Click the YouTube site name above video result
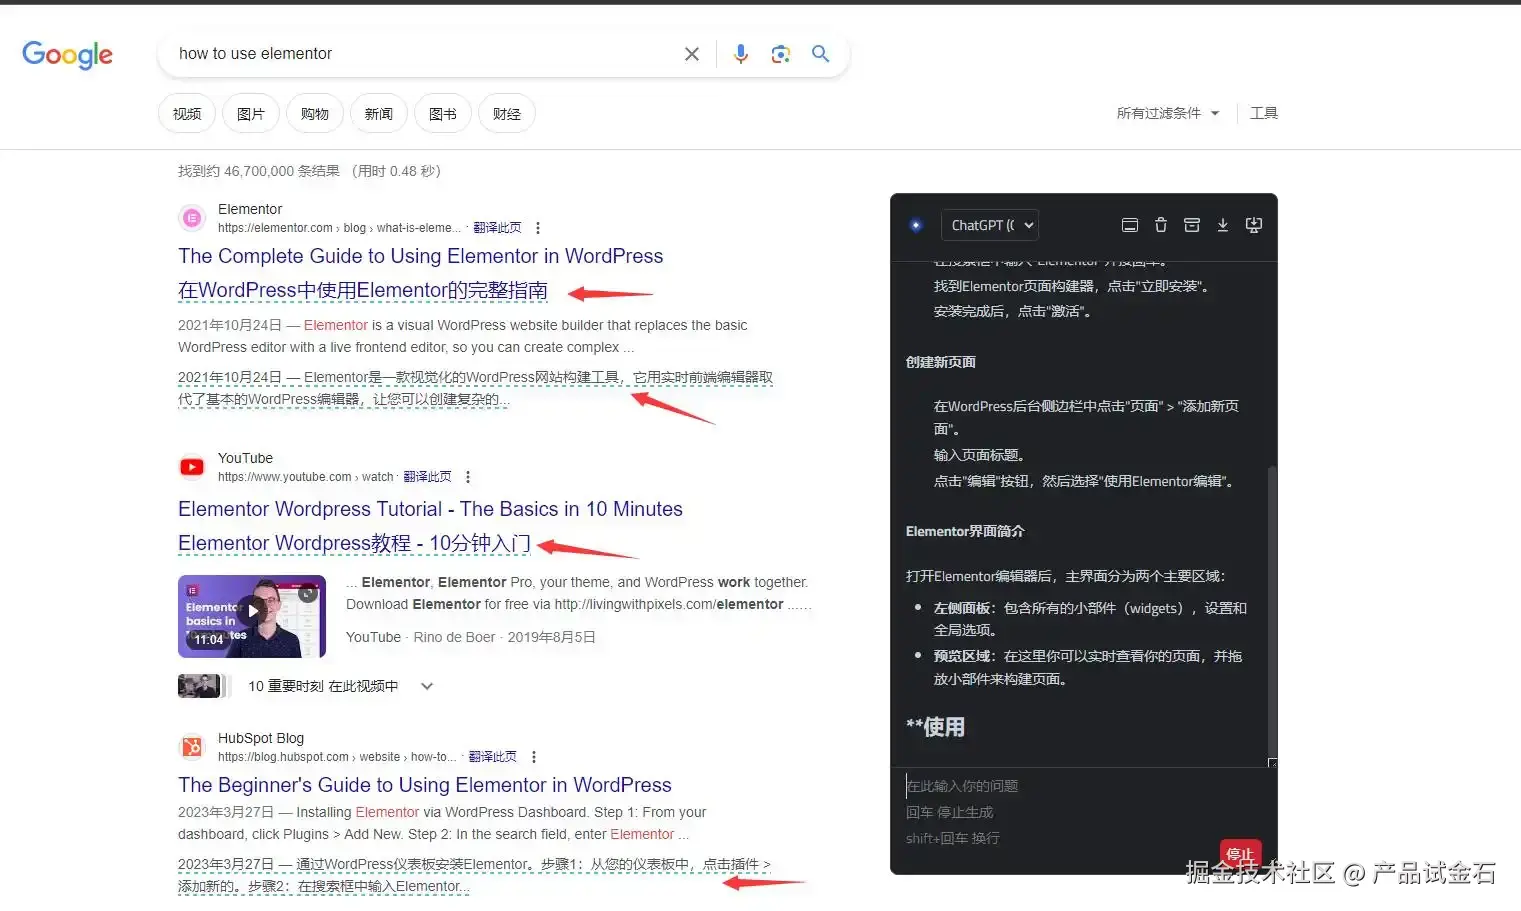The height and width of the screenshot is (911, 1521). click(245, 458)
